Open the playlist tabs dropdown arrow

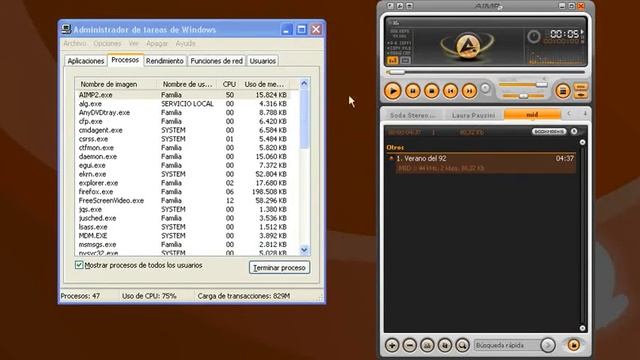tap(585, 114)
